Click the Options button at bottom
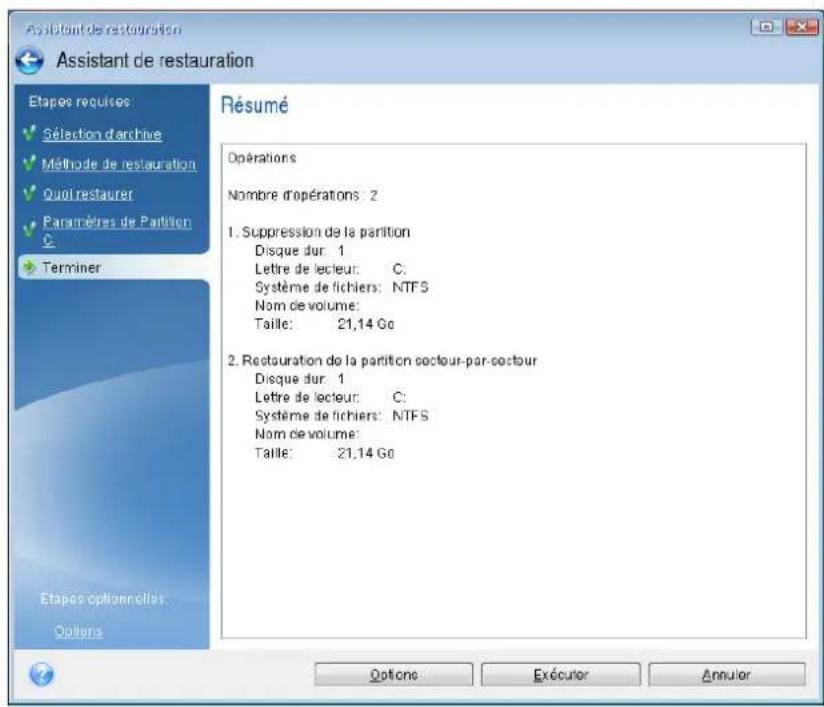824x707 pixels. click(394, 674)
